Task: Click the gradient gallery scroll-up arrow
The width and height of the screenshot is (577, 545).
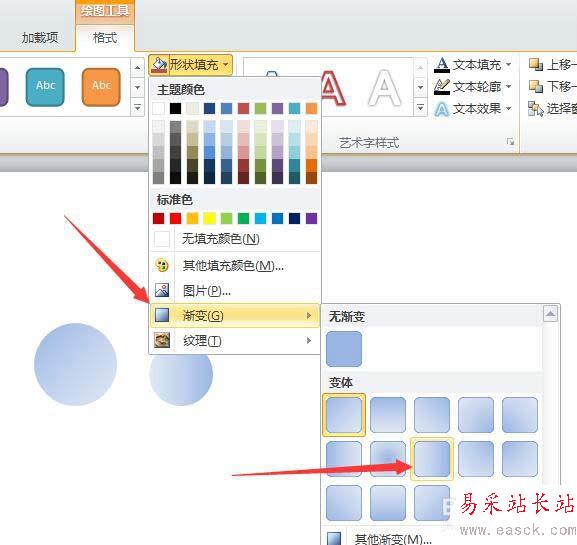Action: (x=551, y=314)
